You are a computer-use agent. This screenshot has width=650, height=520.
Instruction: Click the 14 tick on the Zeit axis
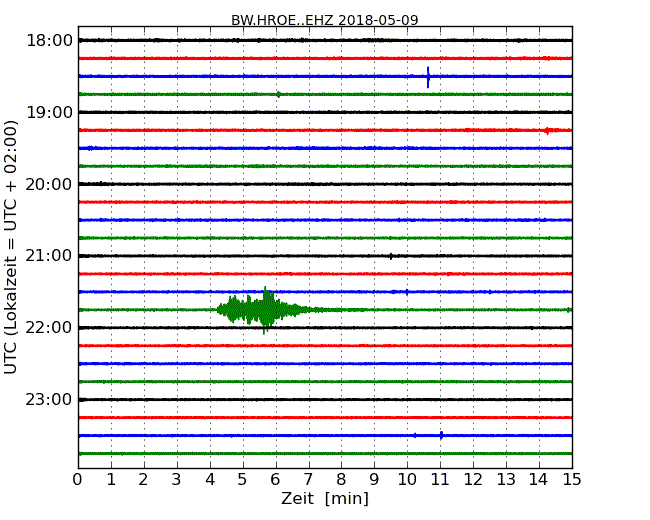click(x=539, y=480)
